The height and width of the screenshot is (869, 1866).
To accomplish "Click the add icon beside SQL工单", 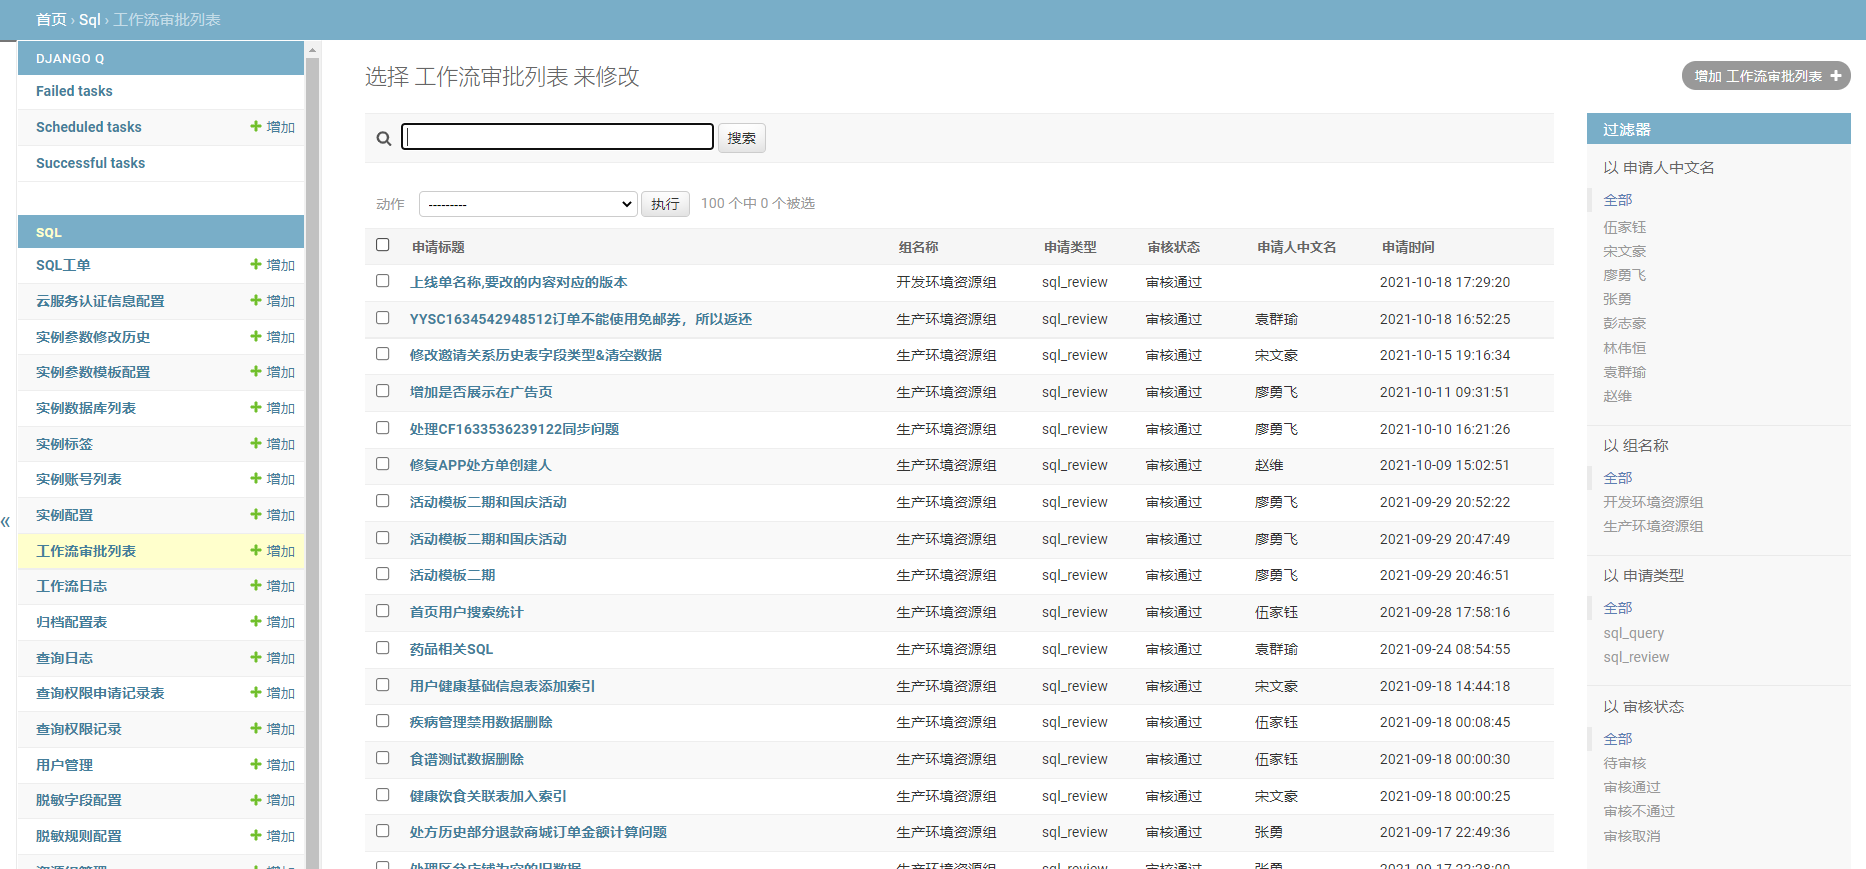I will click(256, 264).
